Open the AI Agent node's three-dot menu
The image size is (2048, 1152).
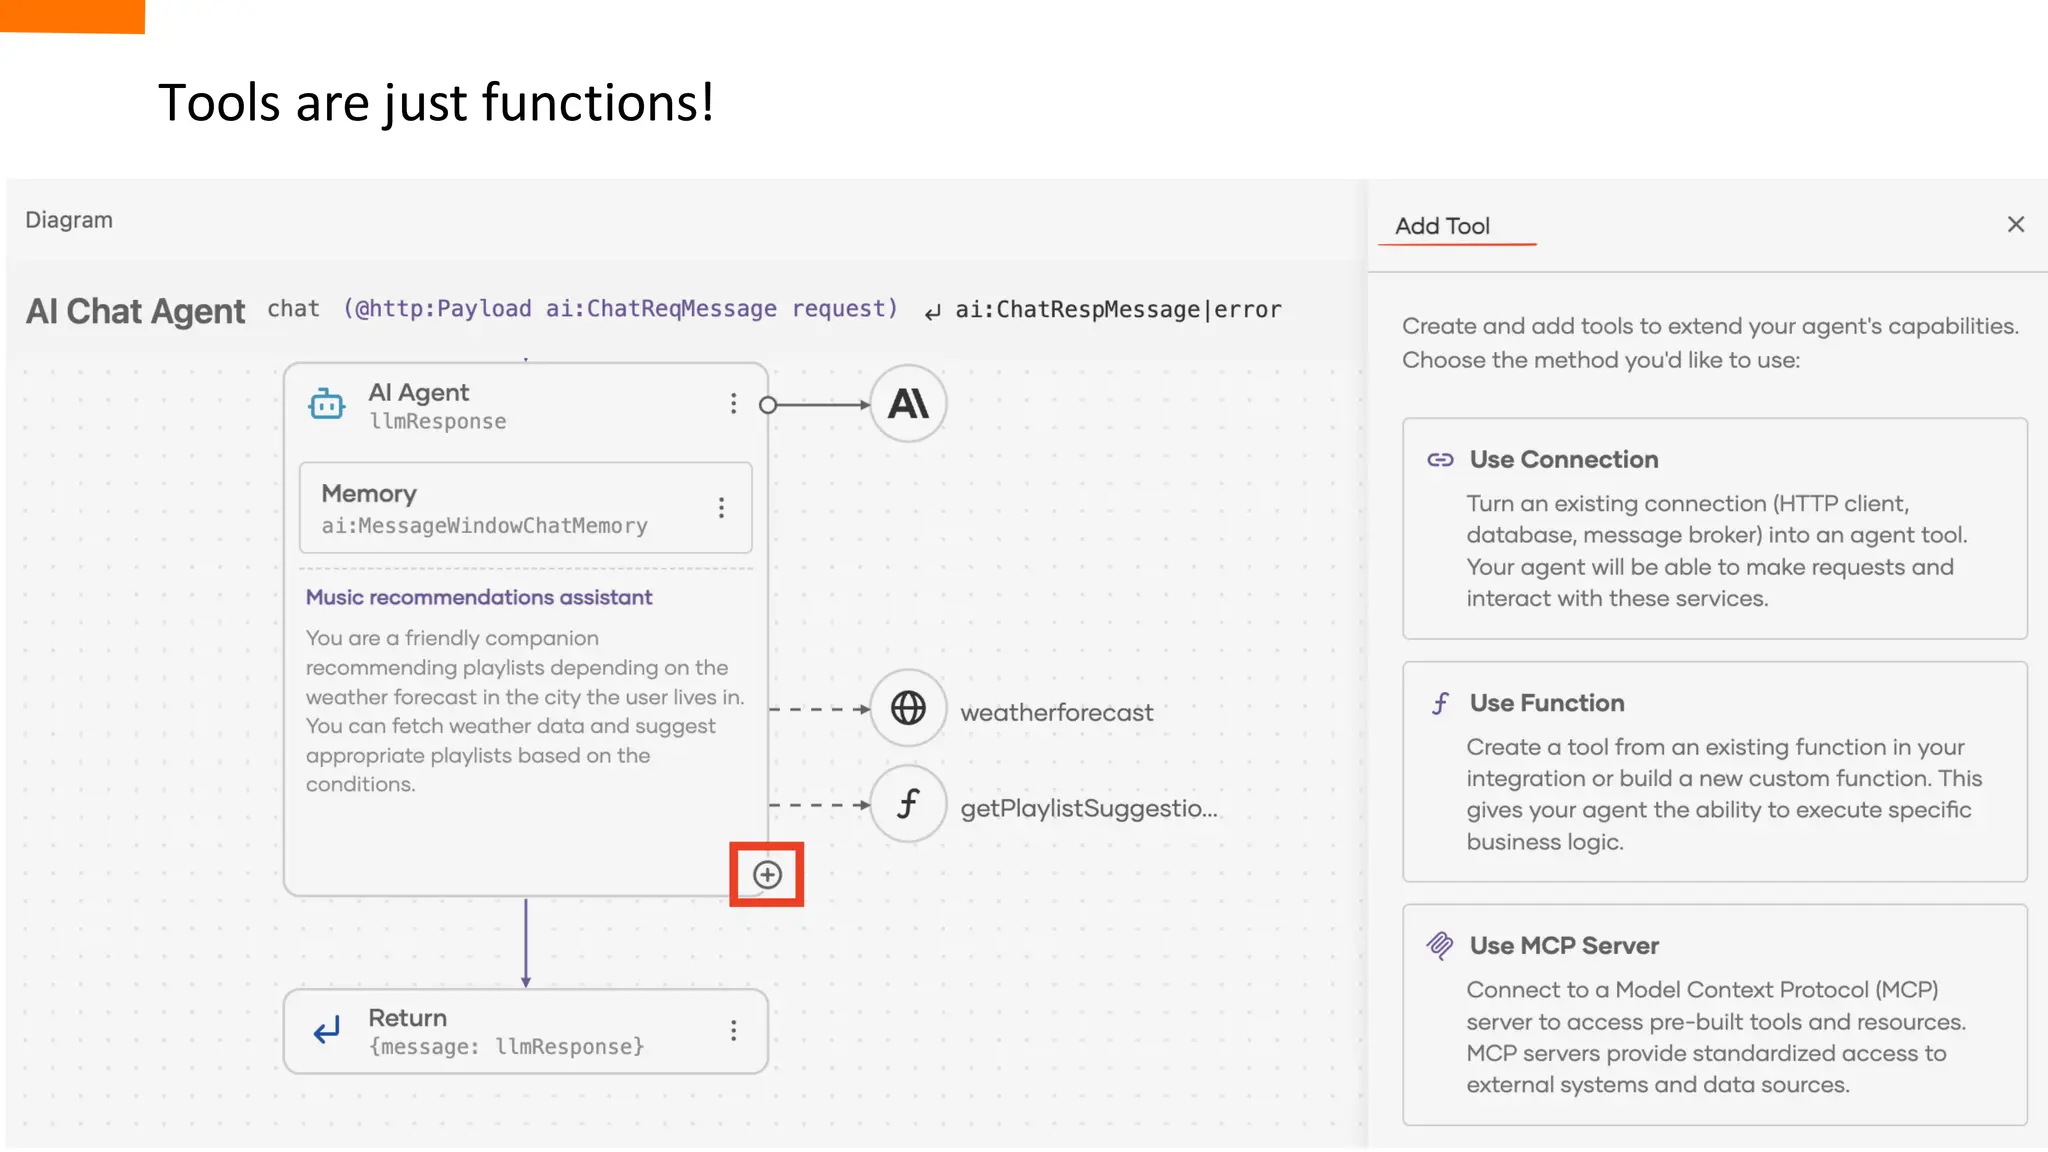[x=733, y=403]
